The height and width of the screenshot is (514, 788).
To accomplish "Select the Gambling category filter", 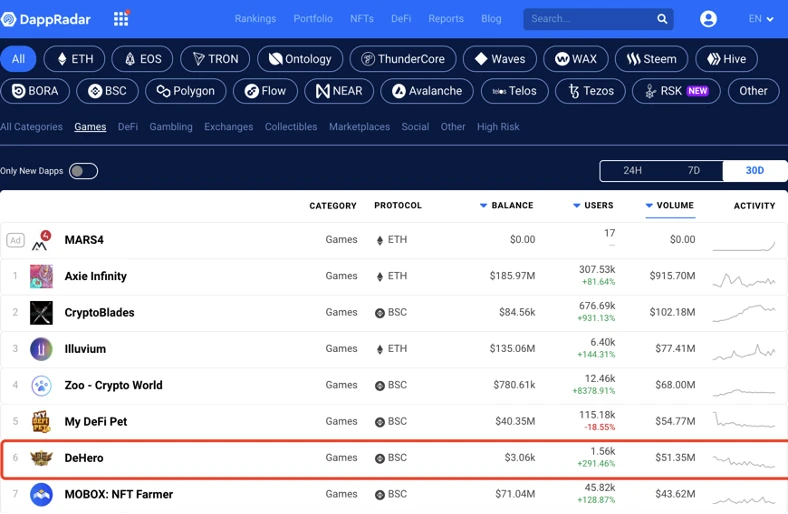I will click(171, 127).
